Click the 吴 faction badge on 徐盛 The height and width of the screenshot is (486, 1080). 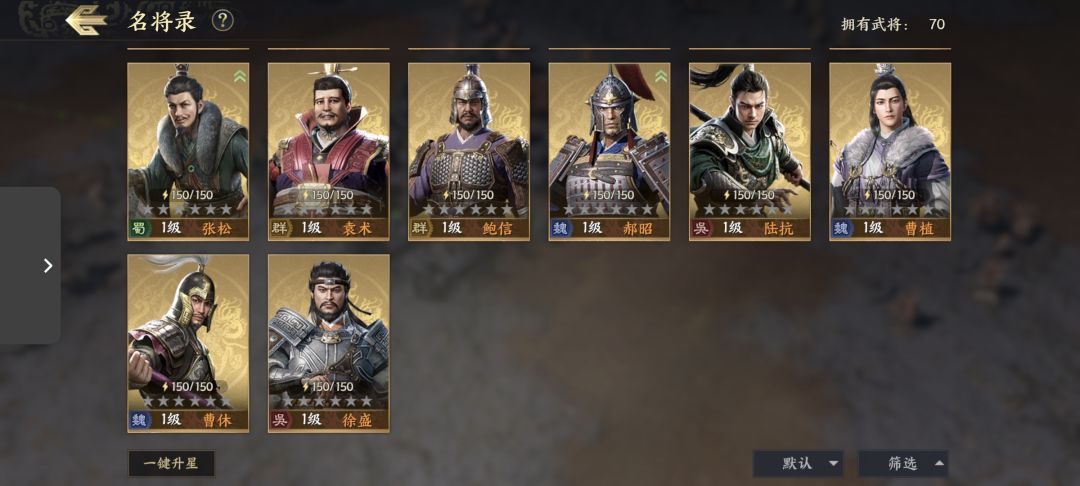tap(280, 420)
